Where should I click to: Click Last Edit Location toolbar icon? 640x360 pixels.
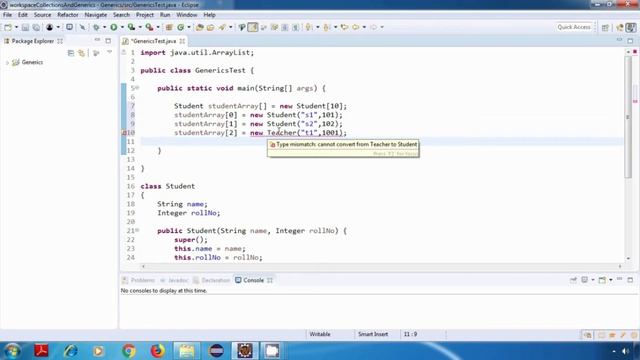tap(344, 27)
